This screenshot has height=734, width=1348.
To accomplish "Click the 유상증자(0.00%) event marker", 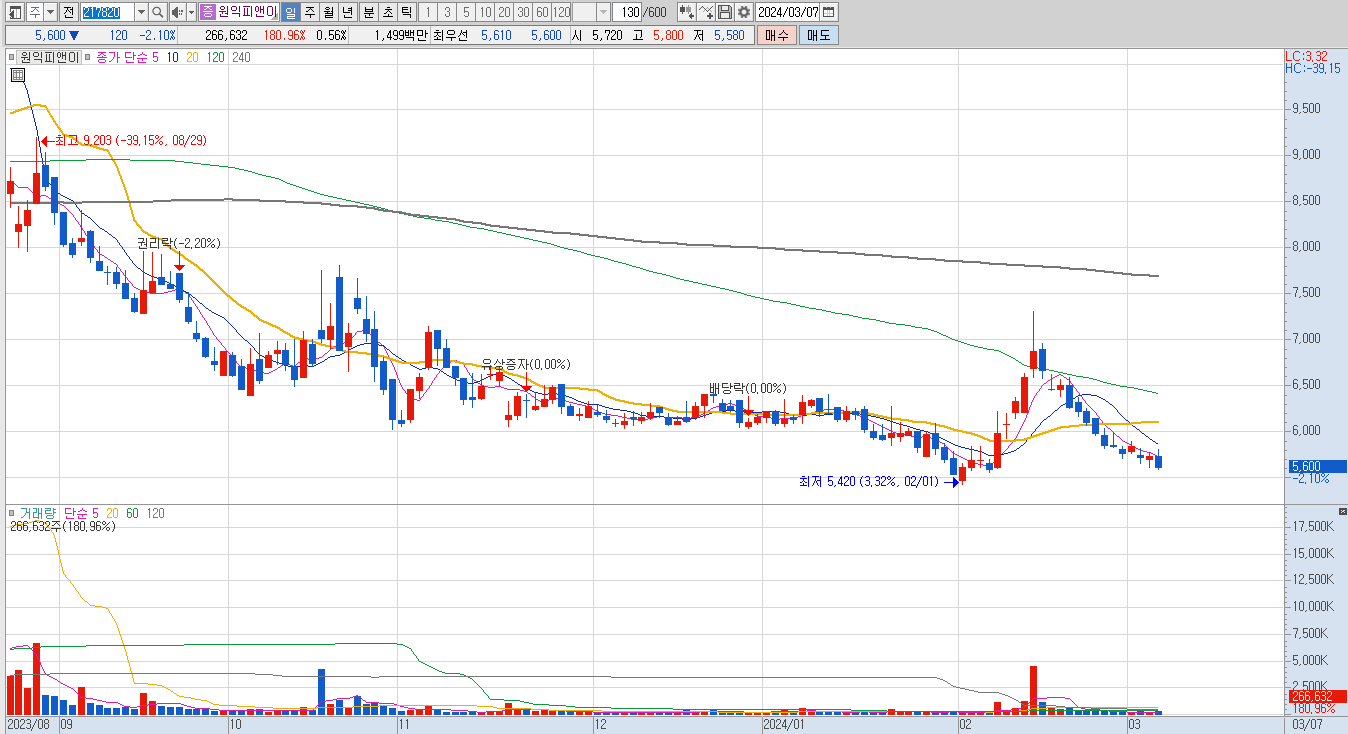I will coord(526,364).
